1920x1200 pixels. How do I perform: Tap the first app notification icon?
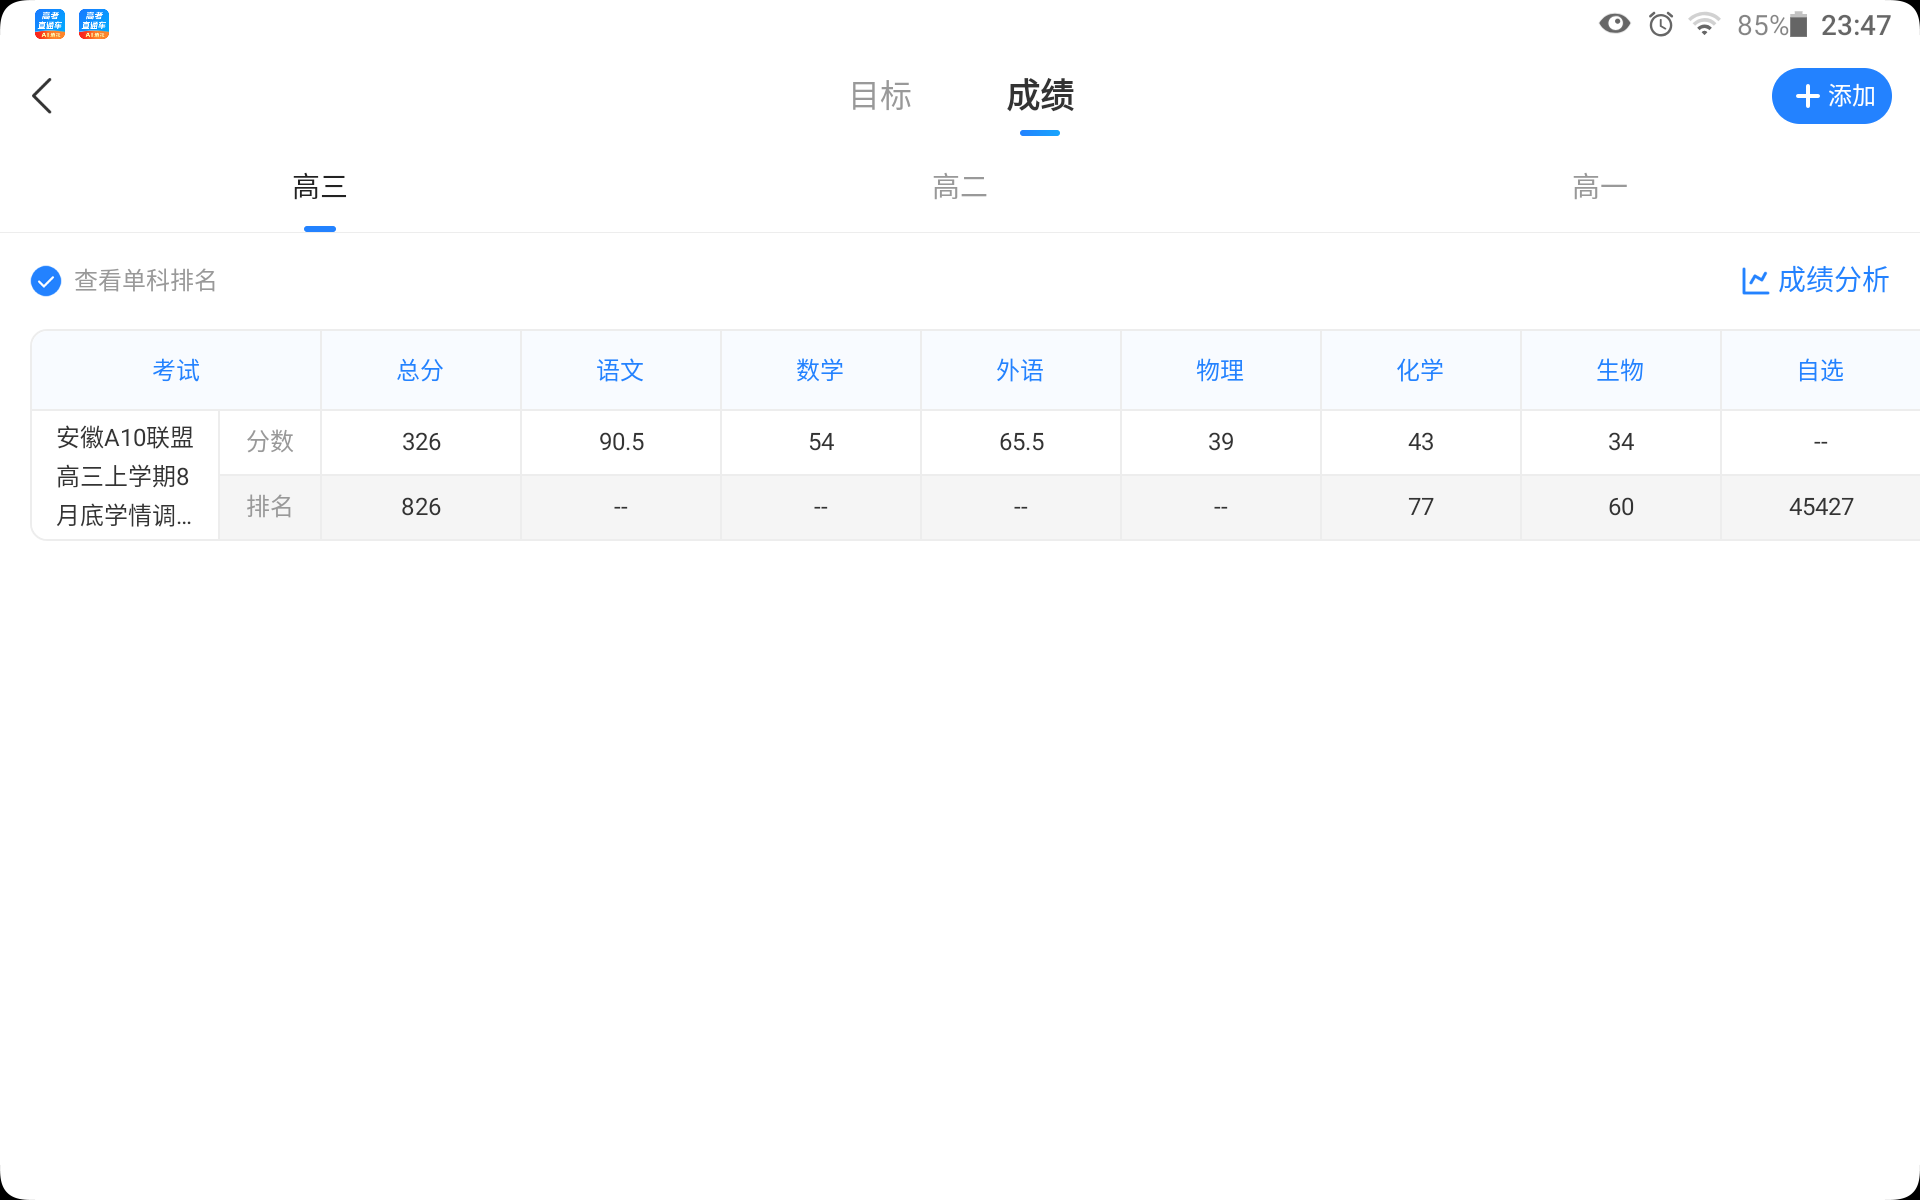coord(50,24)
